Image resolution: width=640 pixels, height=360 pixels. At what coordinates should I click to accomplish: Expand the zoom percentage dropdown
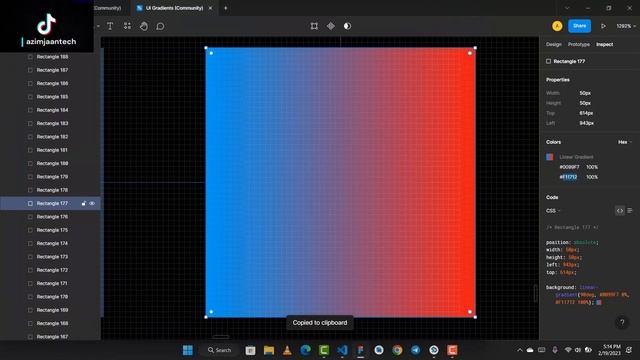click(x=626, y=26)
